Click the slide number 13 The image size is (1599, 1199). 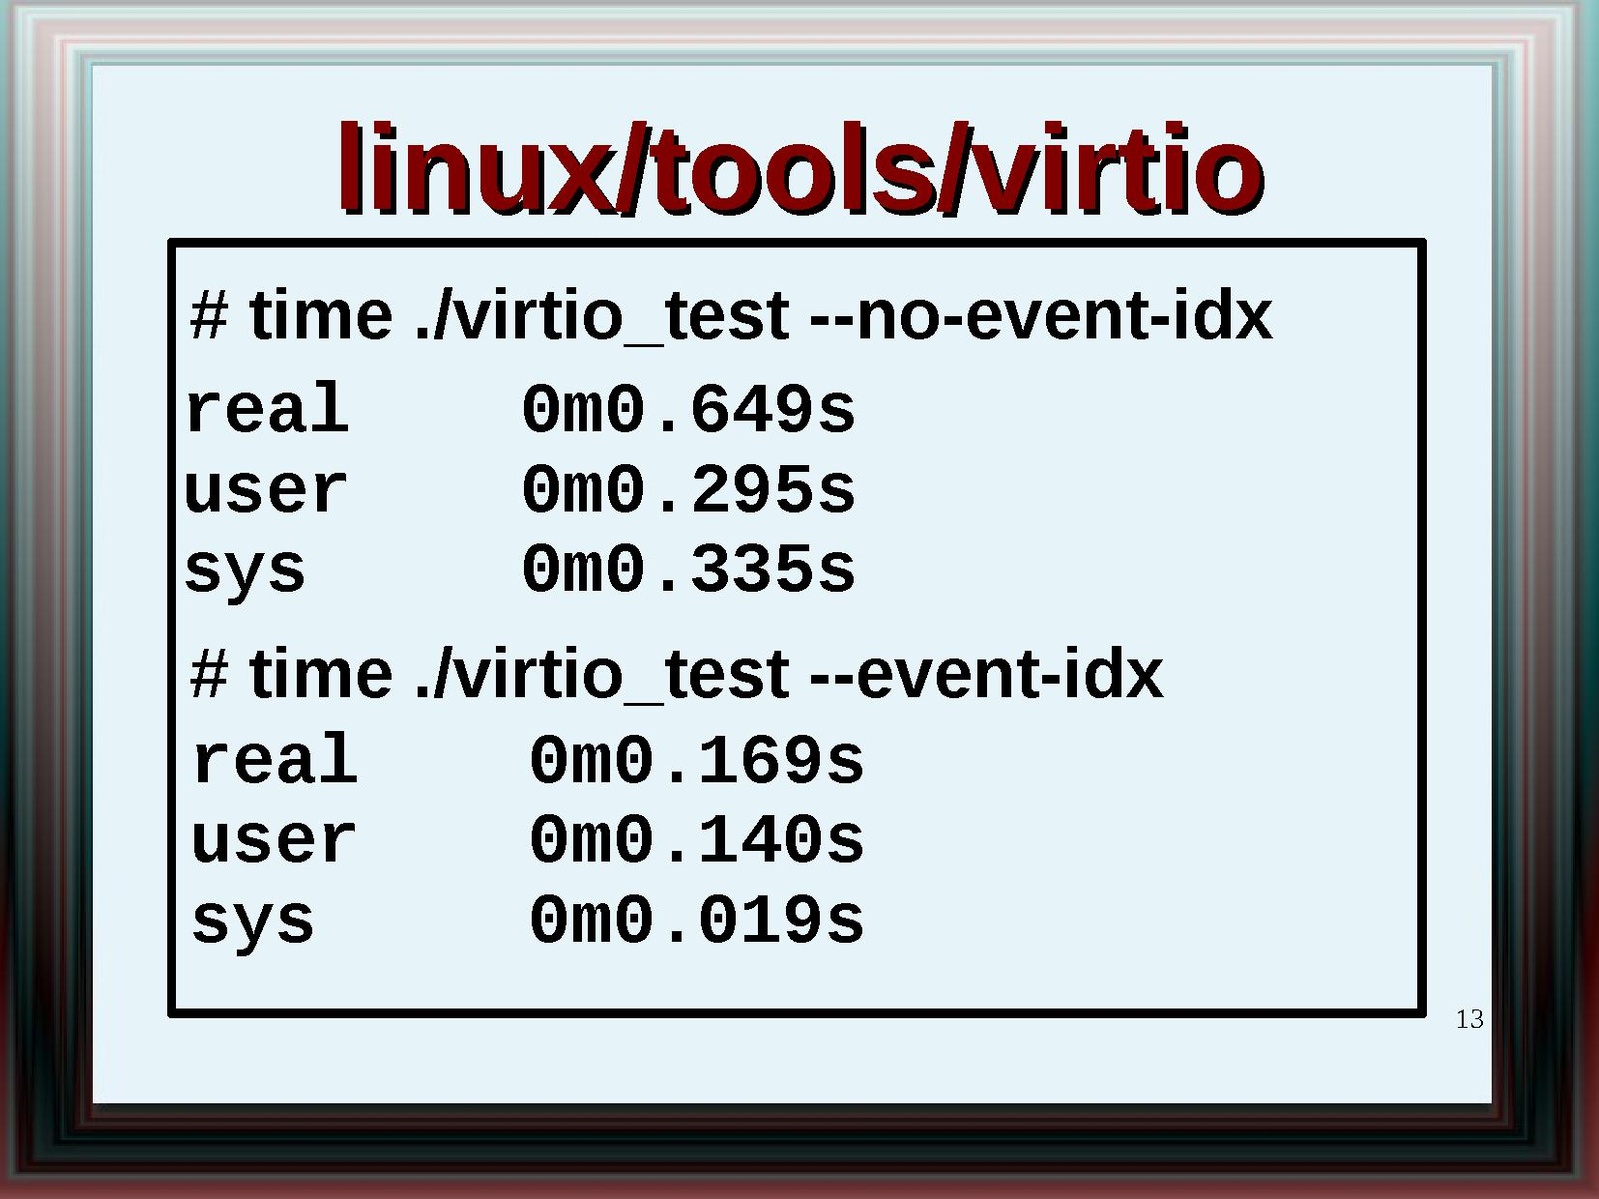1469,1019
